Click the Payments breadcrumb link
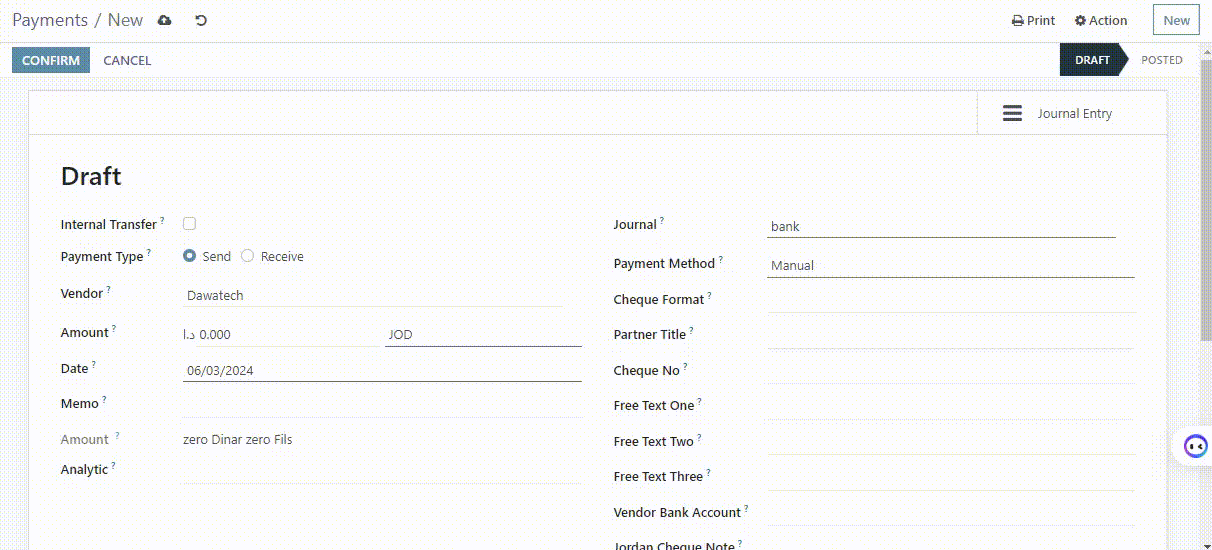 (50, 20)
